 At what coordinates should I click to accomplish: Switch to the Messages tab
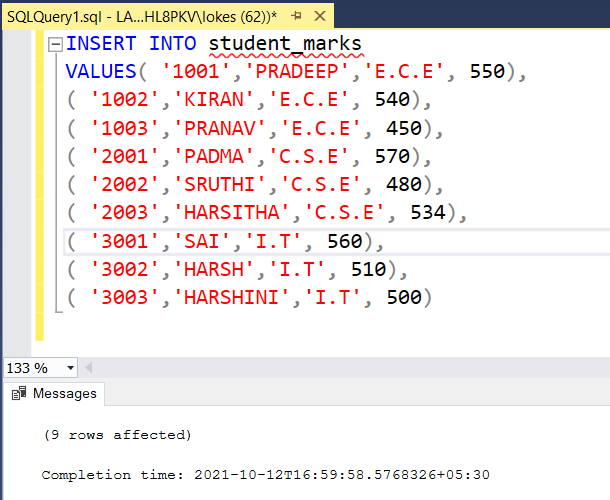(54, 393)
